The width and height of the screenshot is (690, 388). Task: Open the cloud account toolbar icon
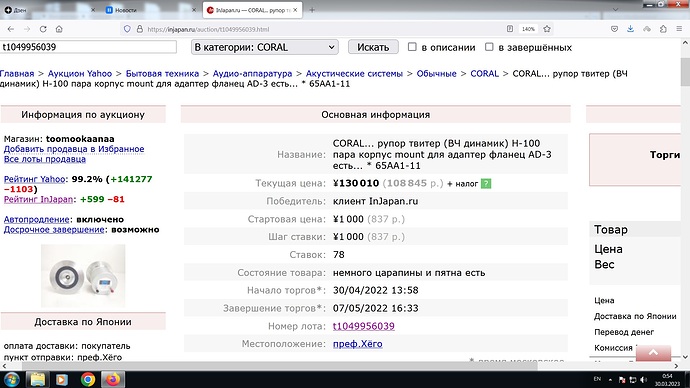click(647, 29)
